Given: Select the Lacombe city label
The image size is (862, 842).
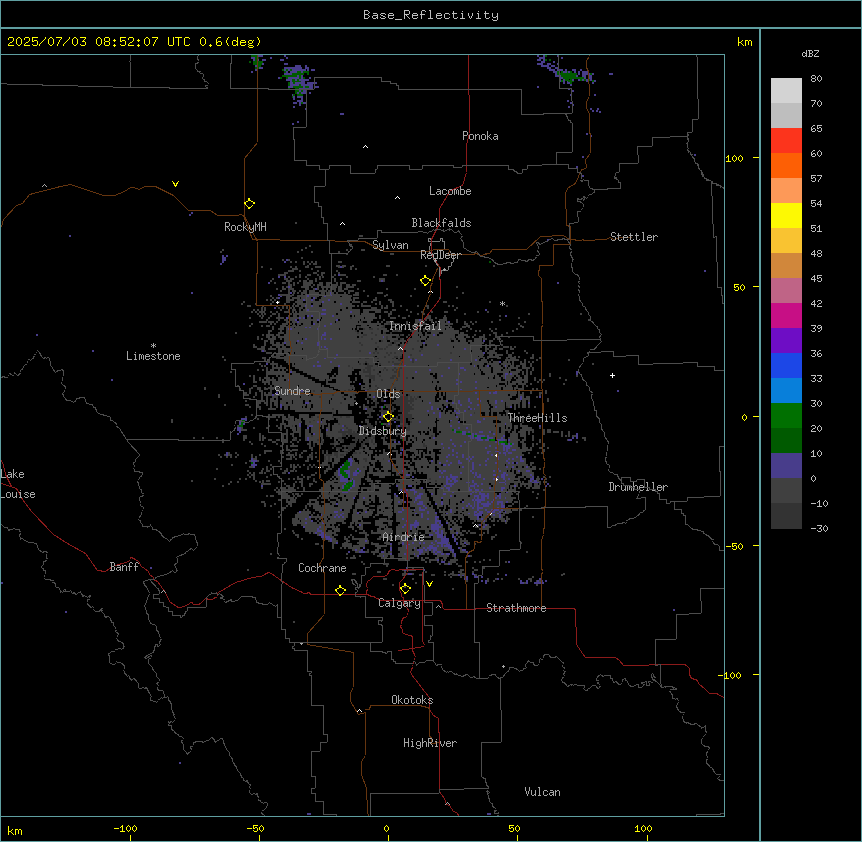Looking at the screenshot, I should pos(450,191).
